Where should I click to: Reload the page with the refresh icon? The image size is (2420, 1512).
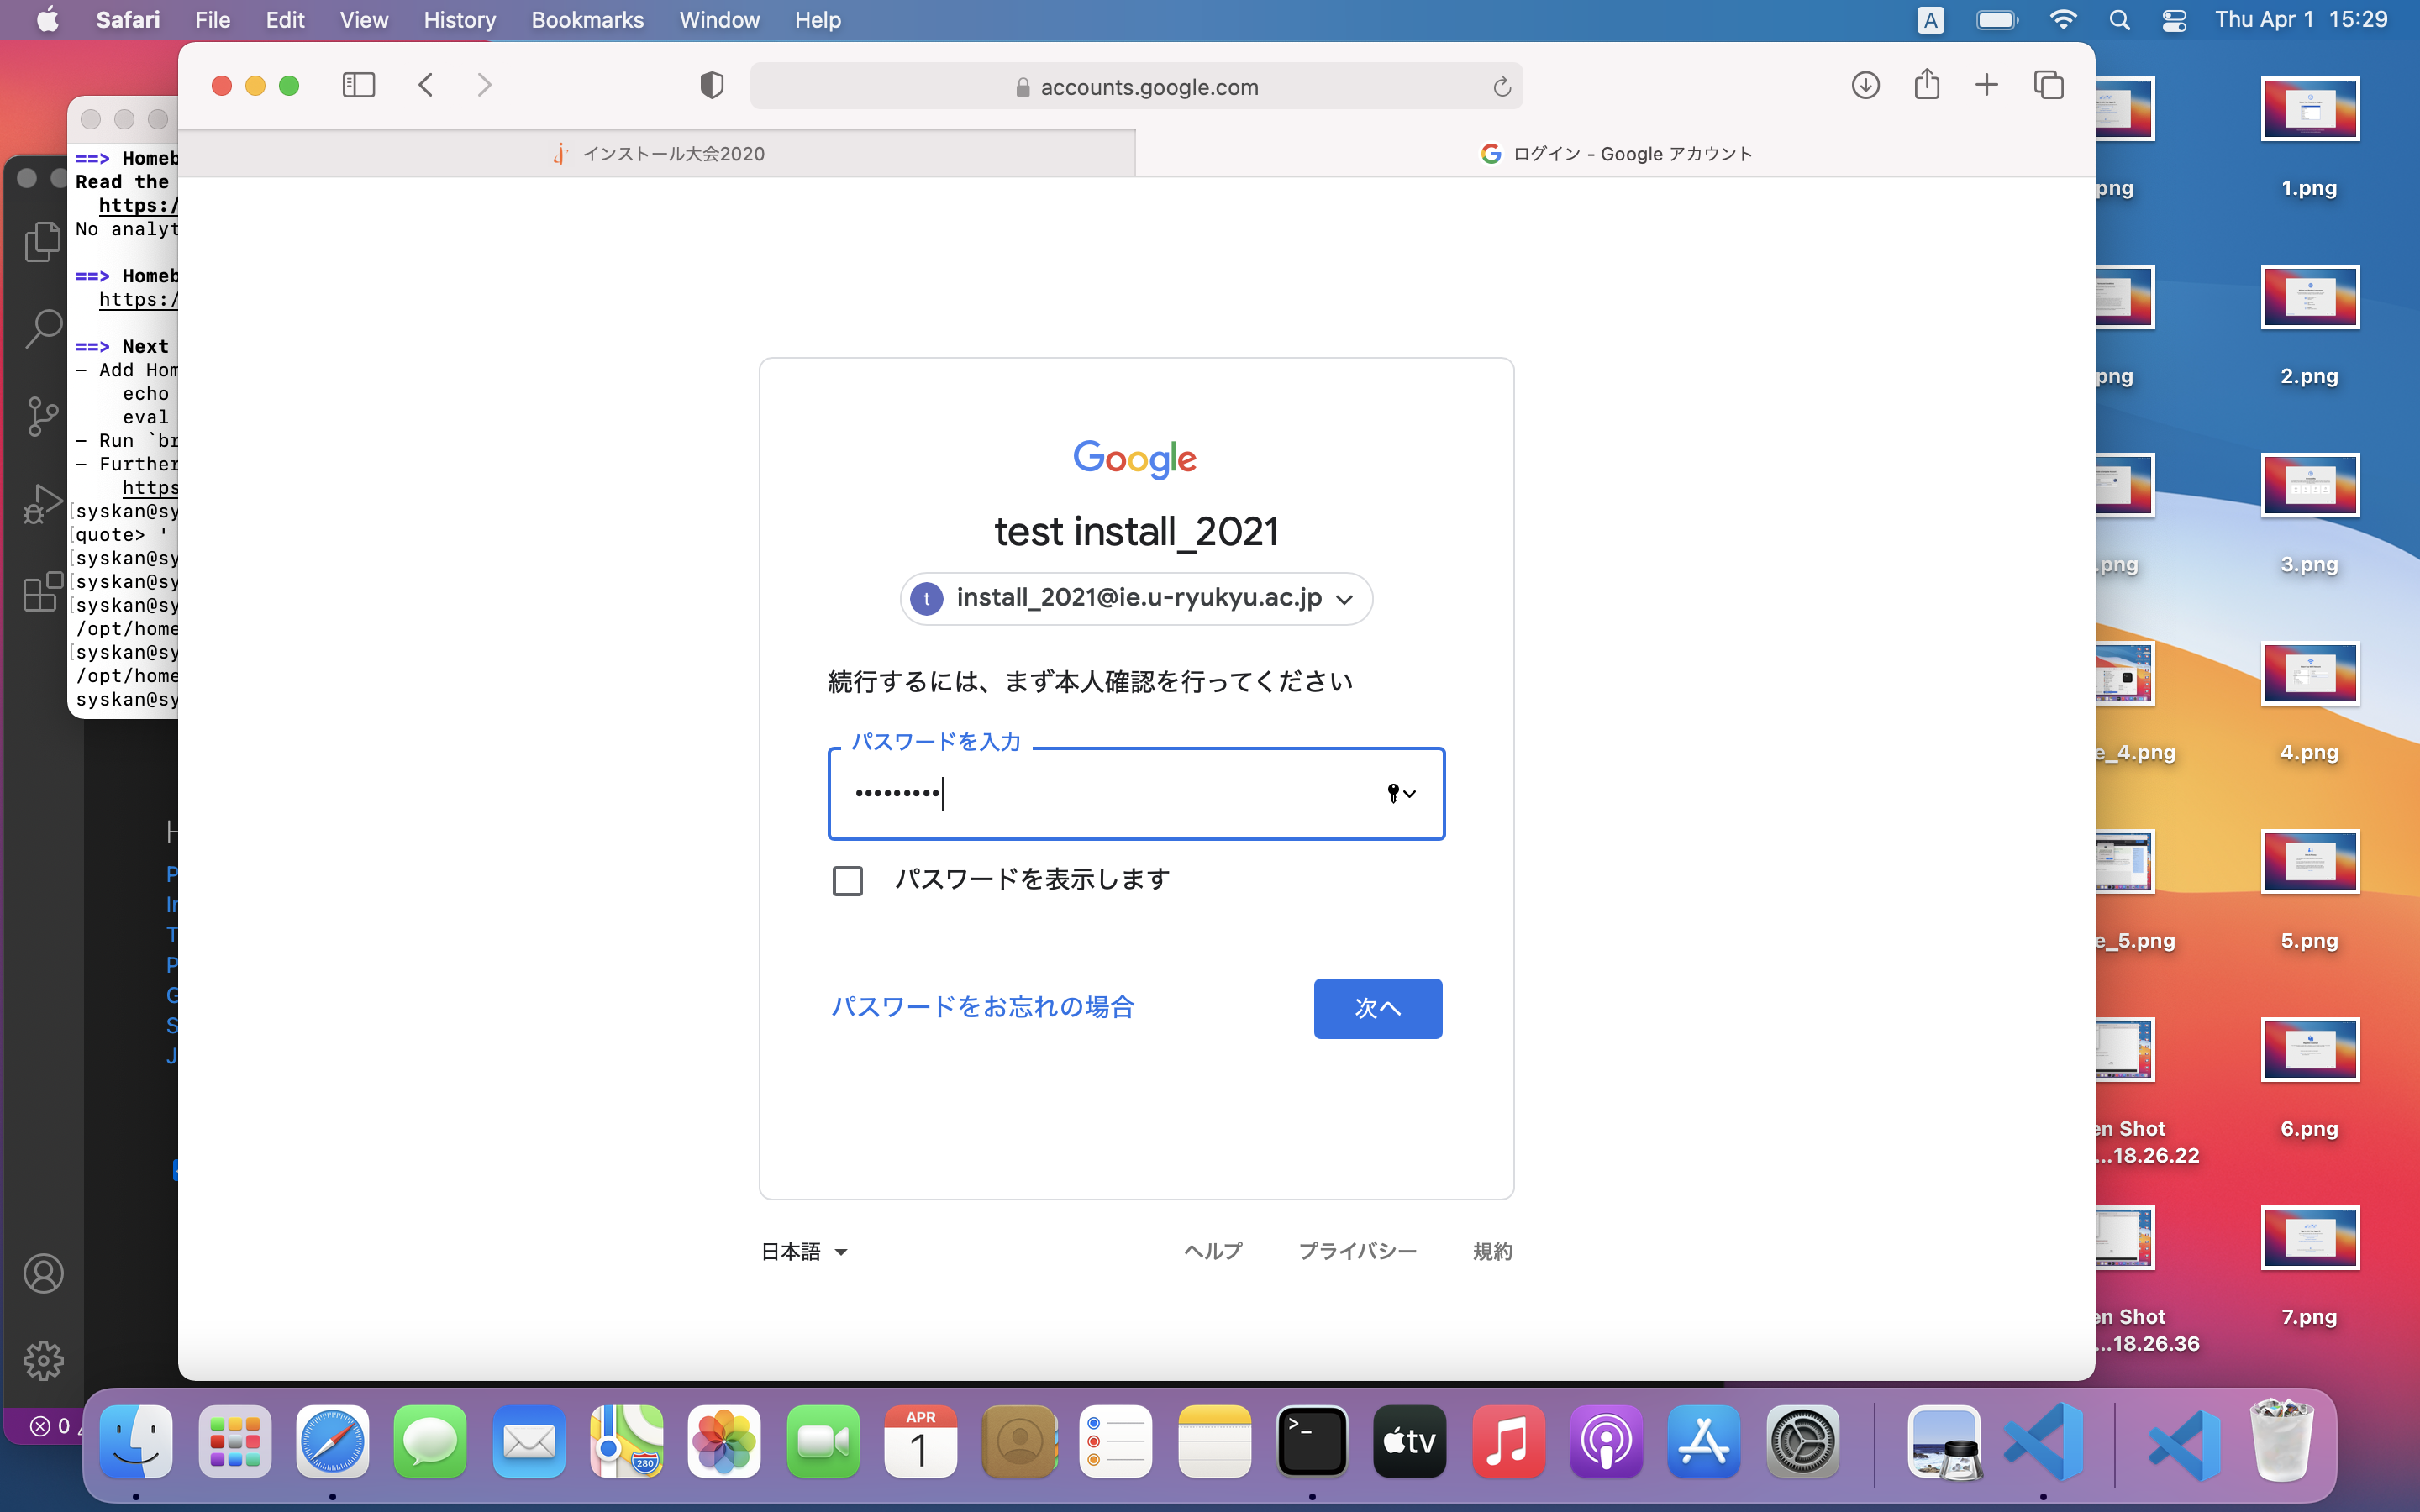click(x=1501, y=87)
